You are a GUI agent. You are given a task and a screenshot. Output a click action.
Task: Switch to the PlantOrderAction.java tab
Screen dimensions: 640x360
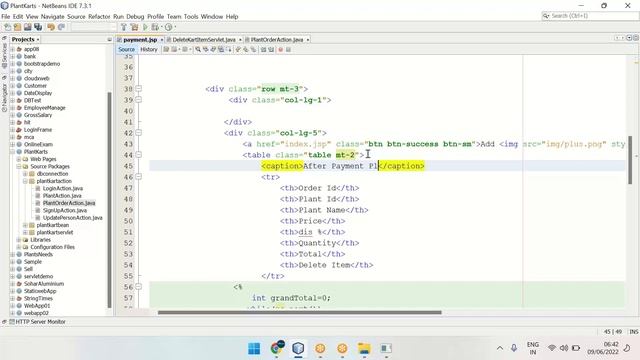[277, 40]
